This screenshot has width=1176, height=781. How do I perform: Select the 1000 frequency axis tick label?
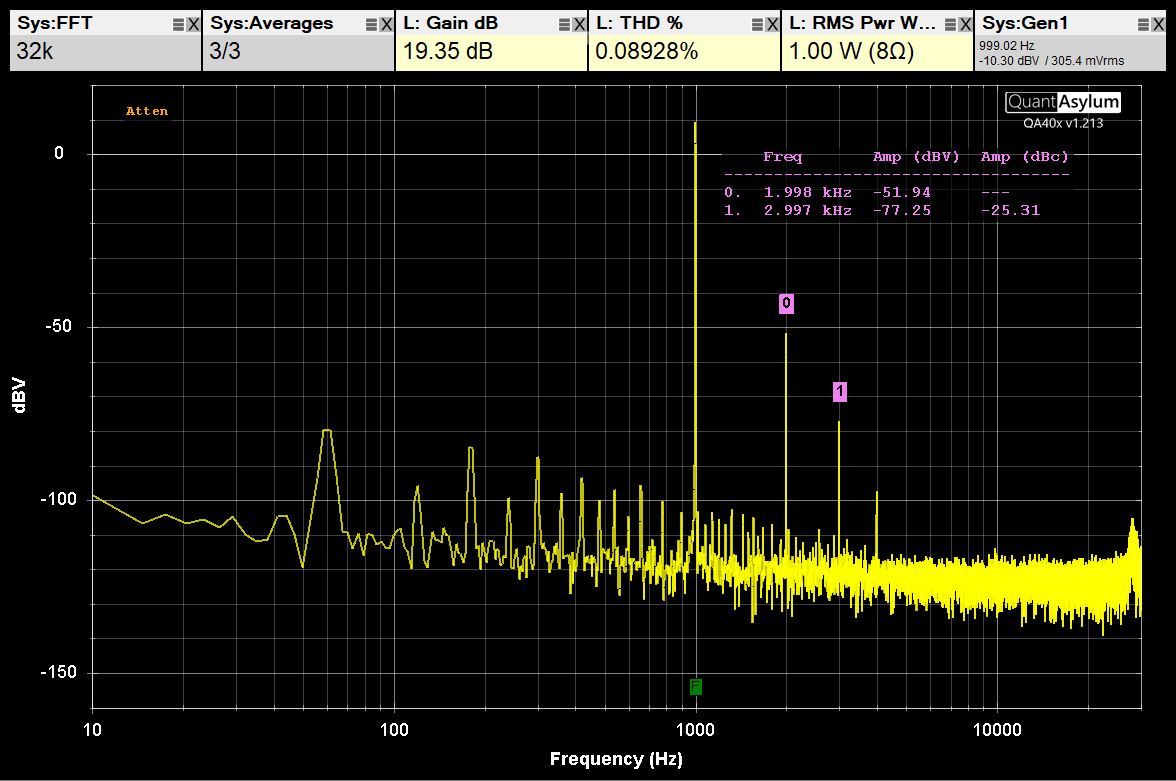[x=695, y=730]
